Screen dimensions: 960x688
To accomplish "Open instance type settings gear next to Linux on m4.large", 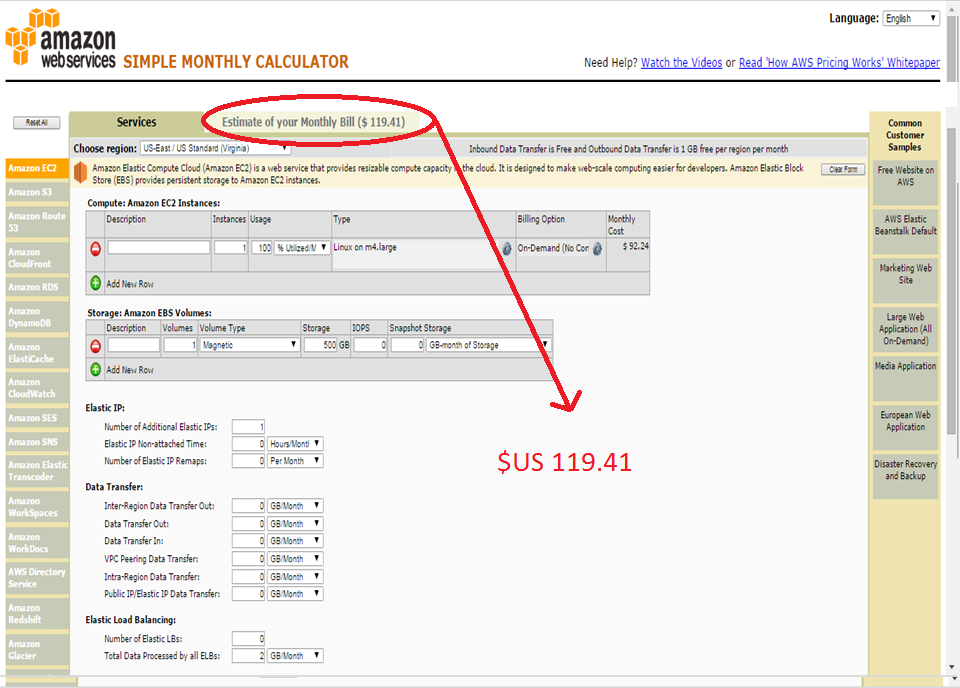I will [x=507, y=249].
